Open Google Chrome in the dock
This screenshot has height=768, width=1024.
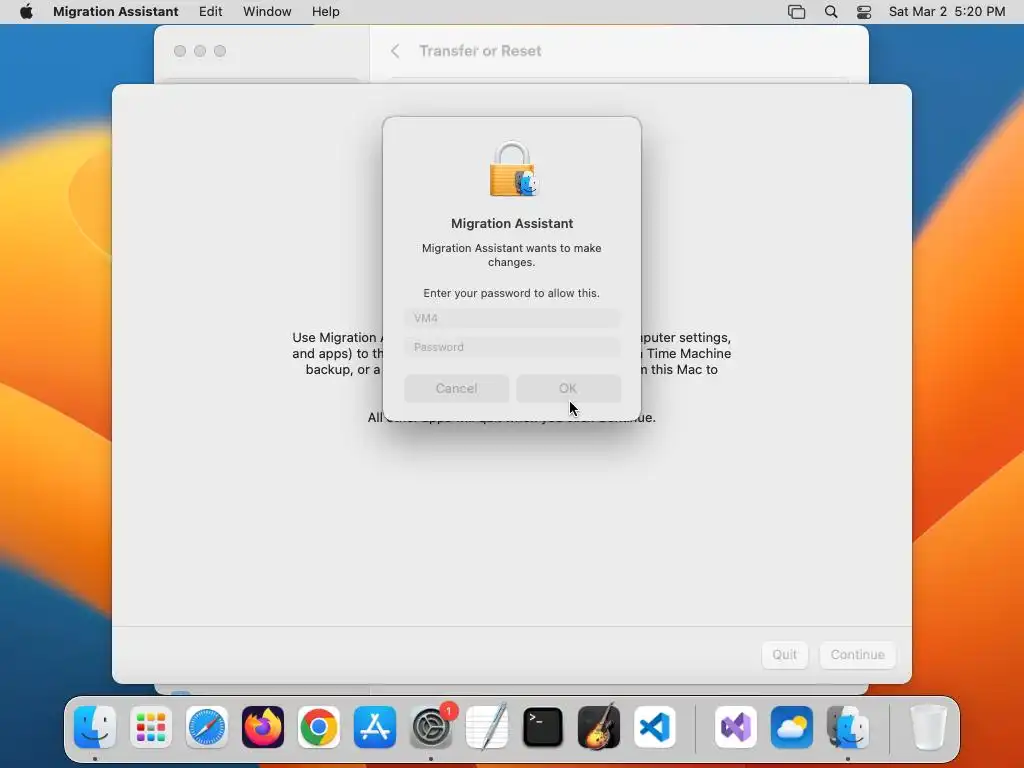pyautogui.click(x=319, y=727)
